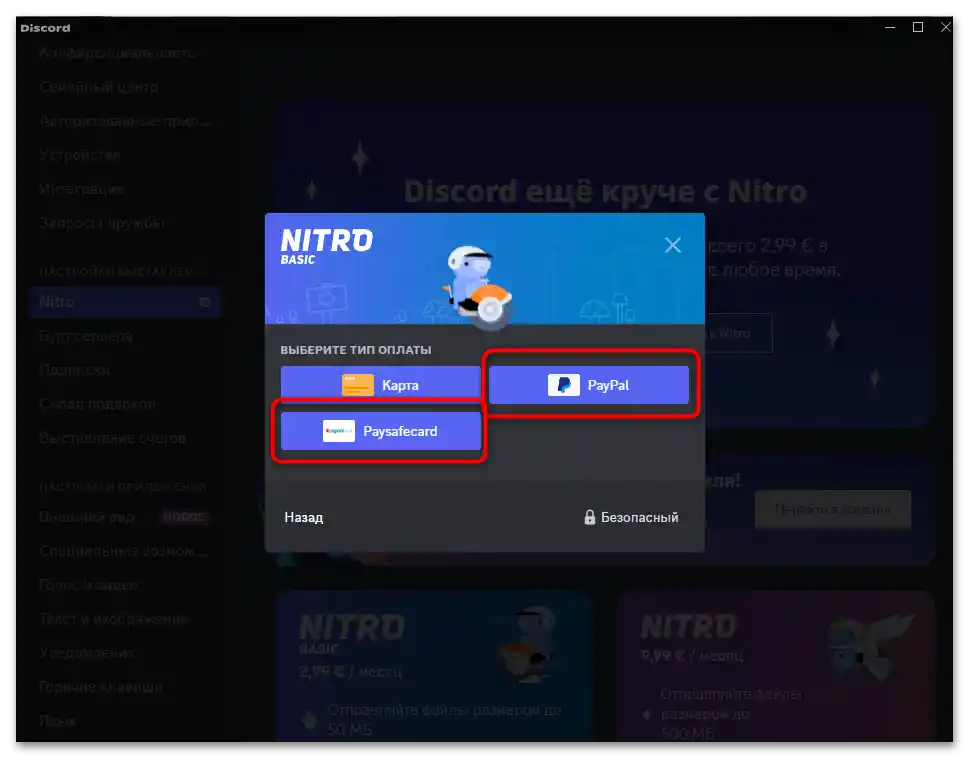Click the PayPal logo icon
Image resolution: width=969 pixels, height=758 pixels.
point(564,385)
